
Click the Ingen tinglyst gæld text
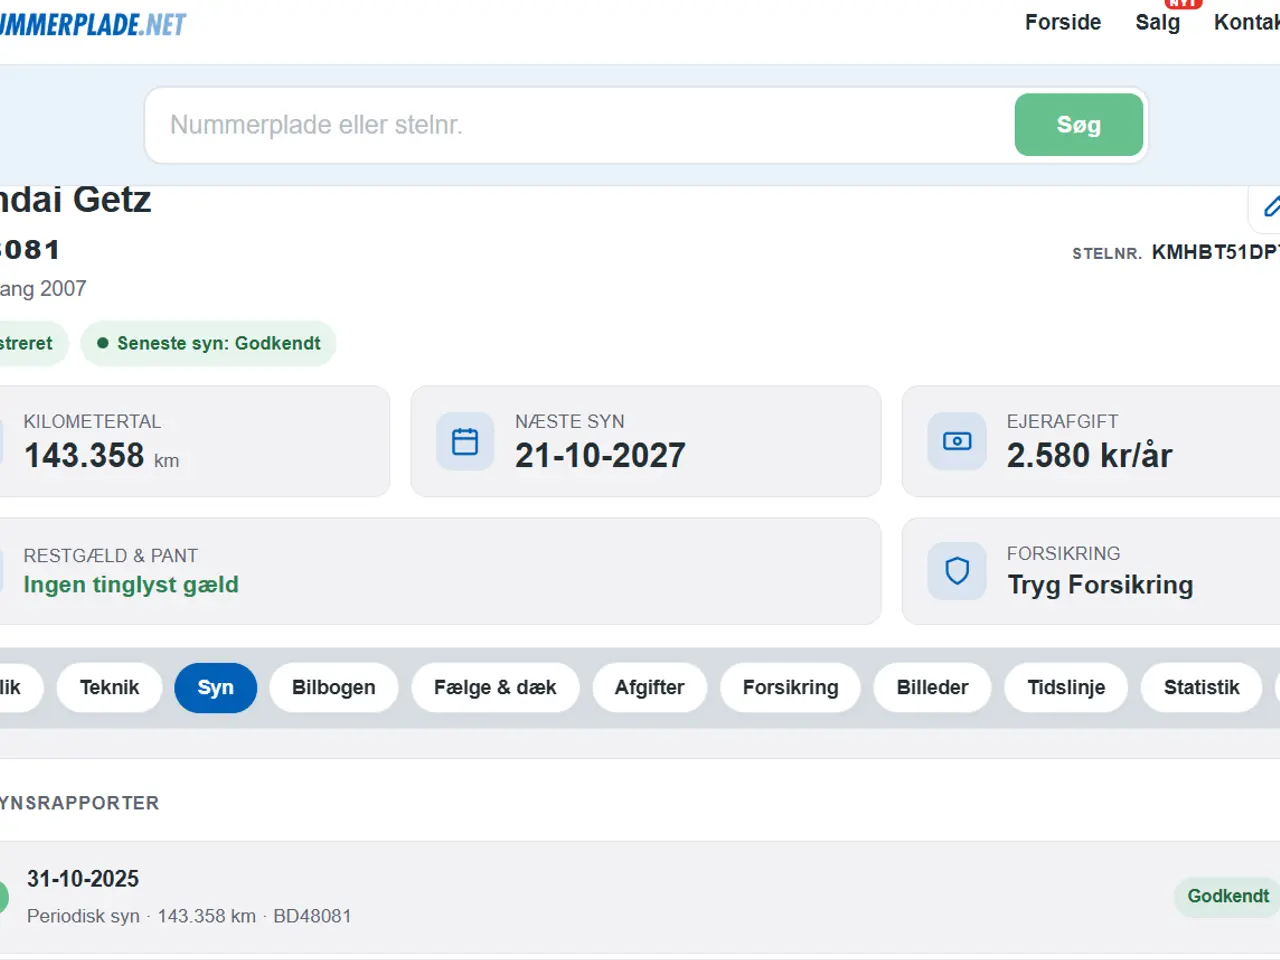click(131, 585)
